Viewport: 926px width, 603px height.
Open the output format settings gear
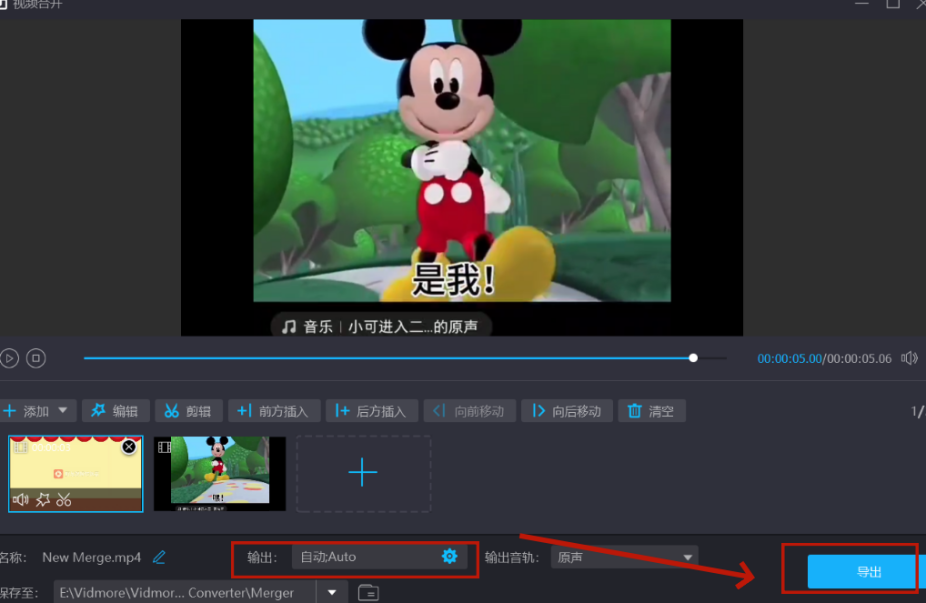coord(448,556)
